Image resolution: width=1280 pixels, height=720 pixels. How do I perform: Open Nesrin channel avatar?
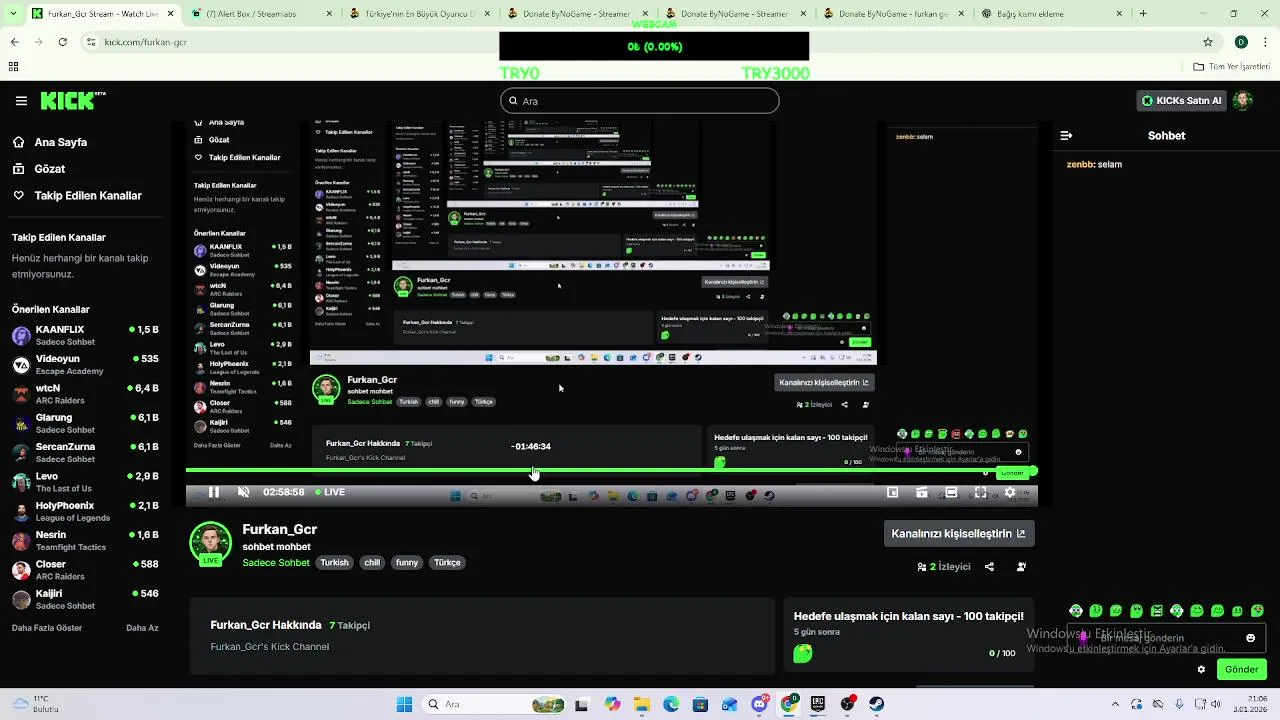21,541
